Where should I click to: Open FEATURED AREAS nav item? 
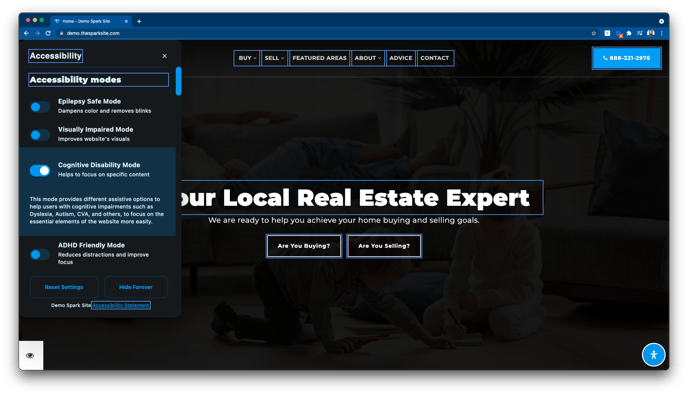319,58
